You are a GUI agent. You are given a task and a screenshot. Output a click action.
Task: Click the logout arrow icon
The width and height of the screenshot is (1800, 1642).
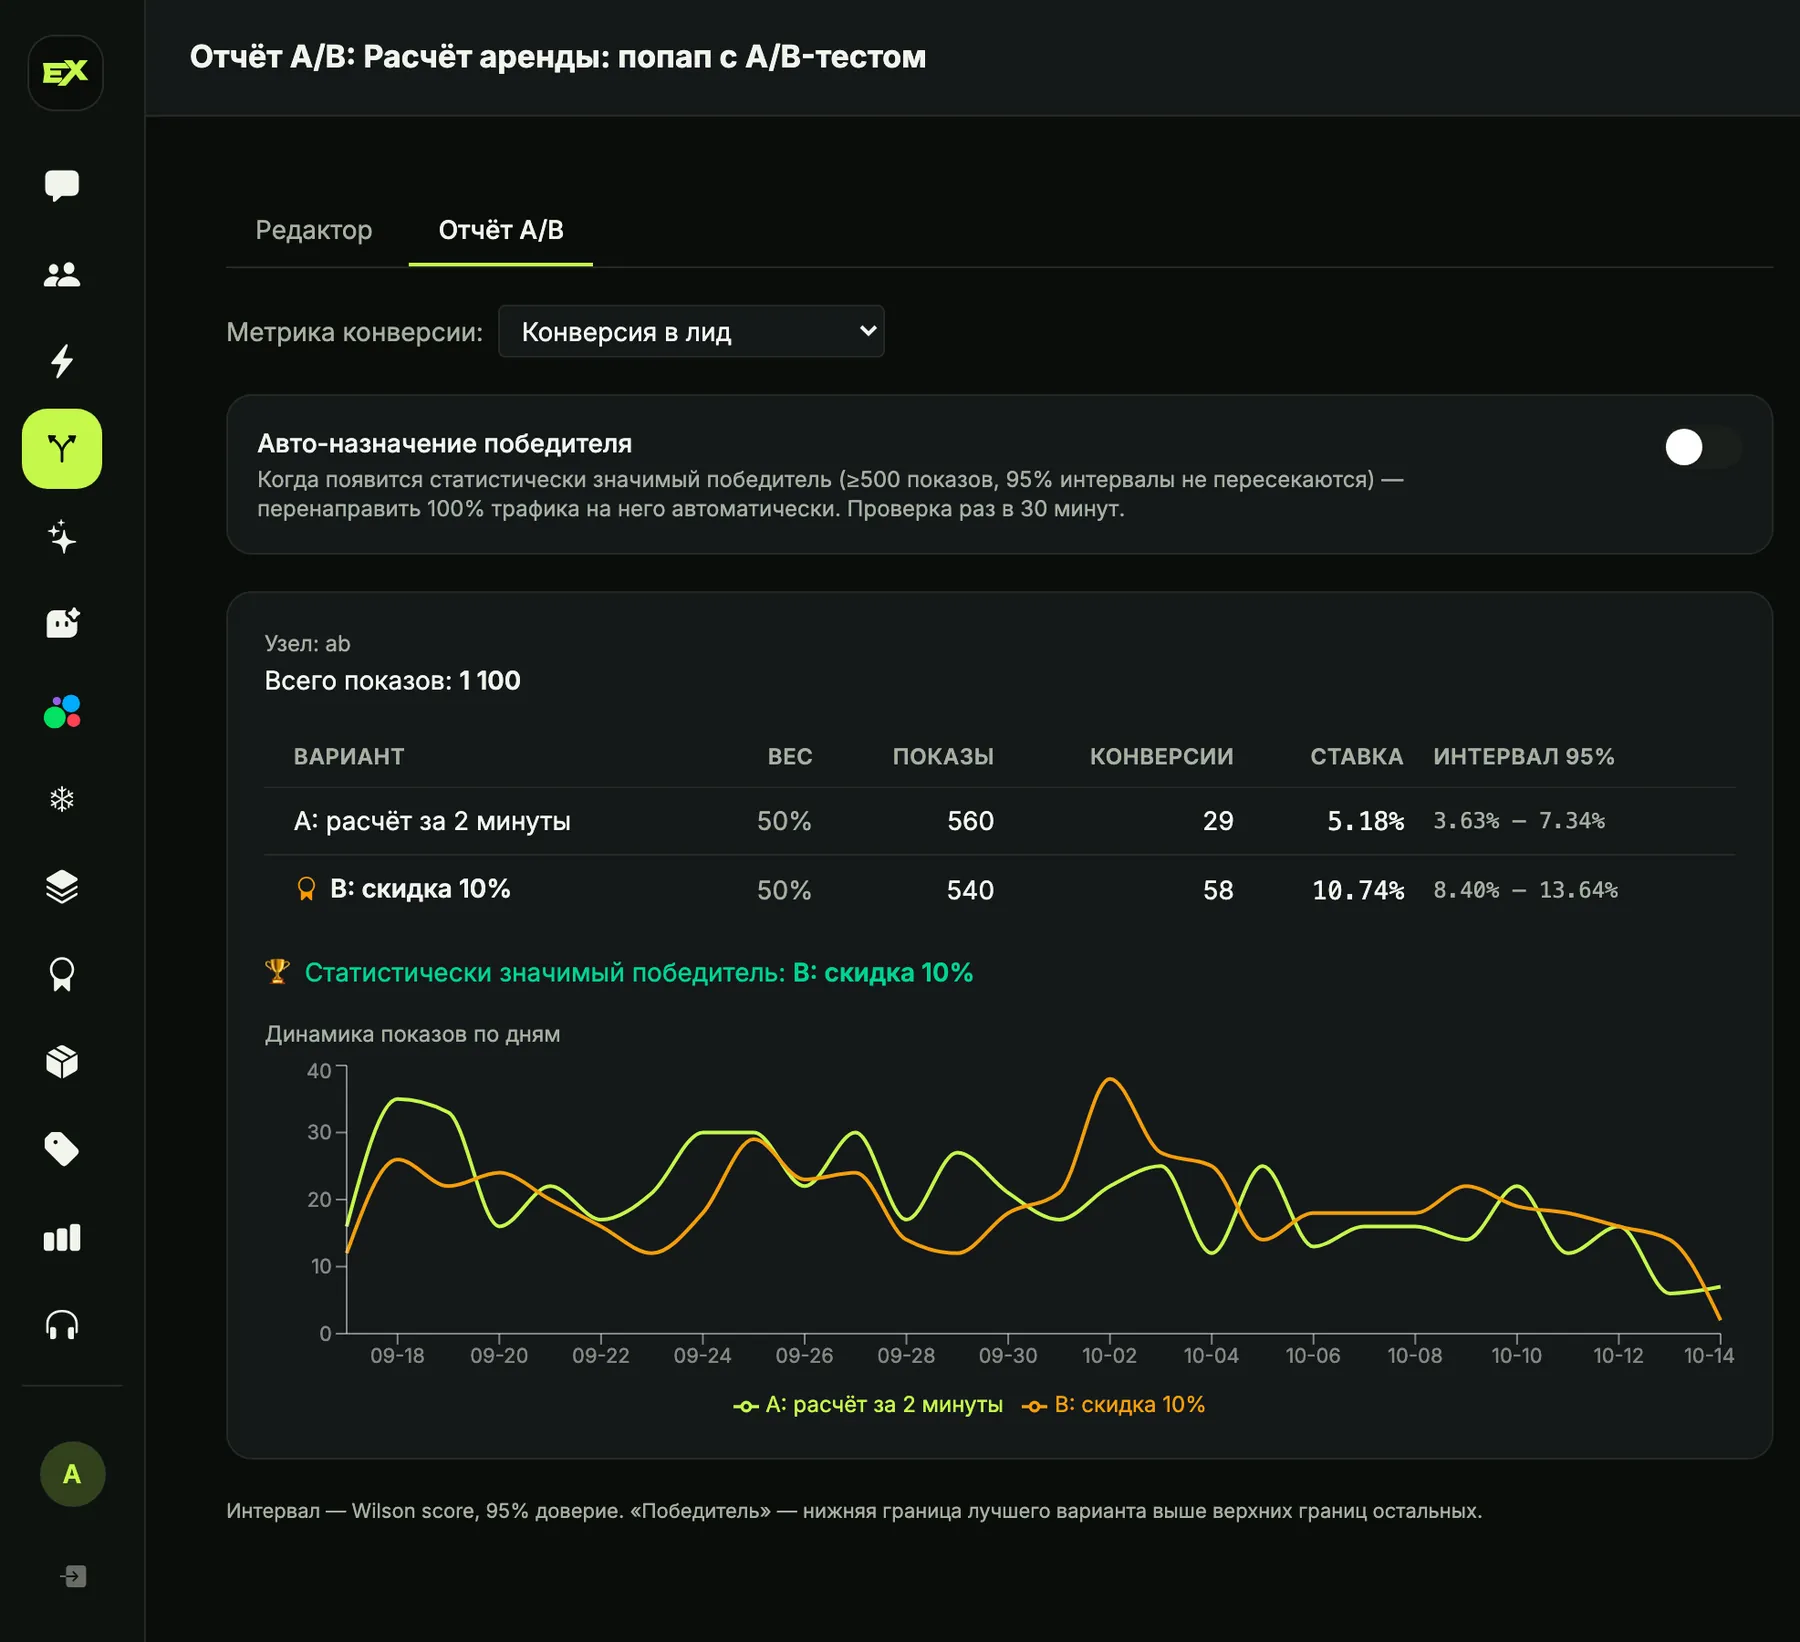[x=73, y=1577]
